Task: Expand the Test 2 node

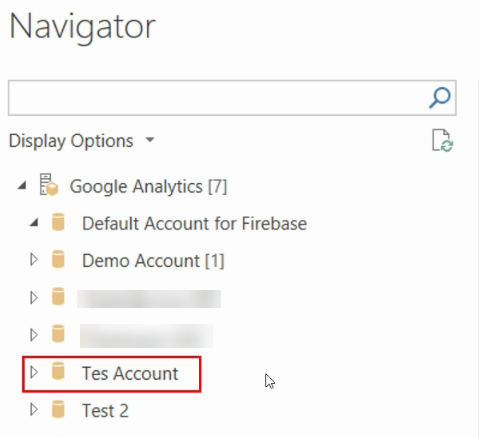Action: [x=34, y=410]
